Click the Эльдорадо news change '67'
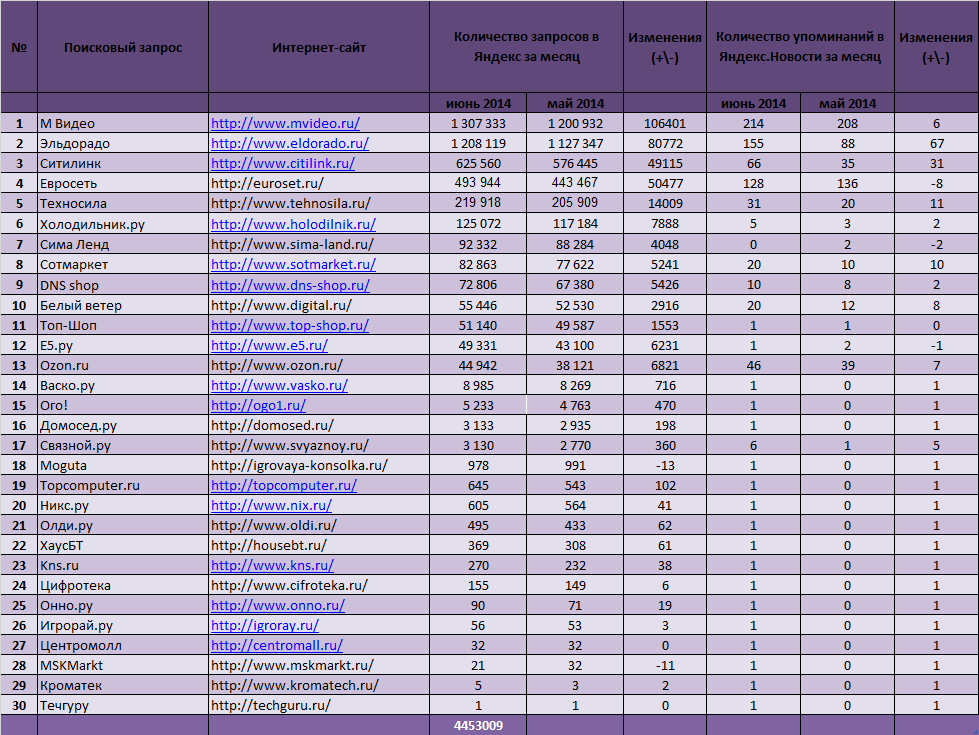Viewport: 979px width, 735px height. pos(936,144)
